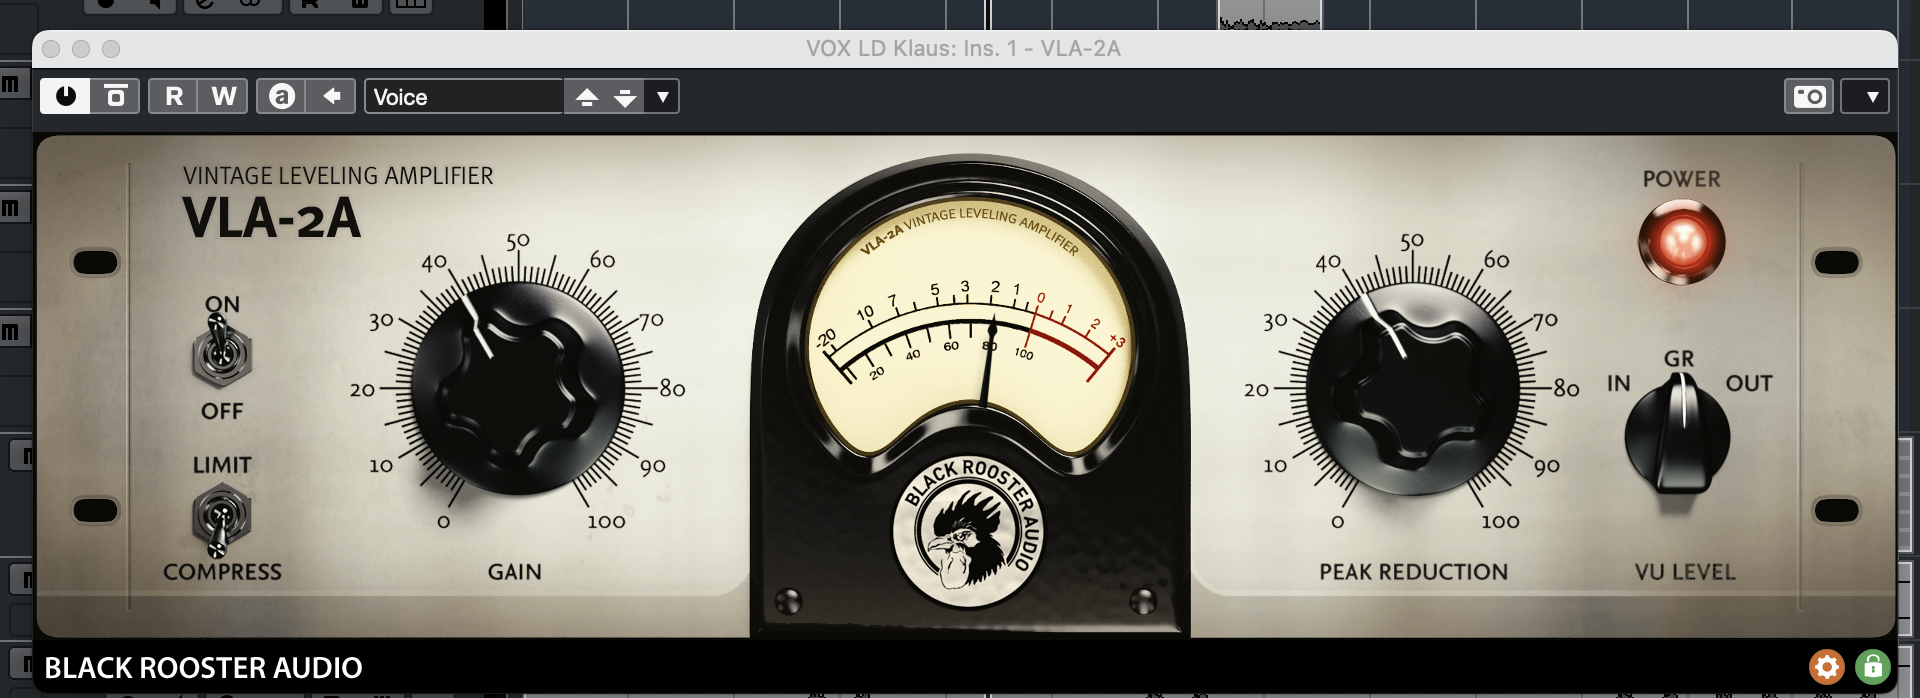Open the preset management dropdown arrow
1920x698 pixels.
pyautogui.click(x=662, y=97)
